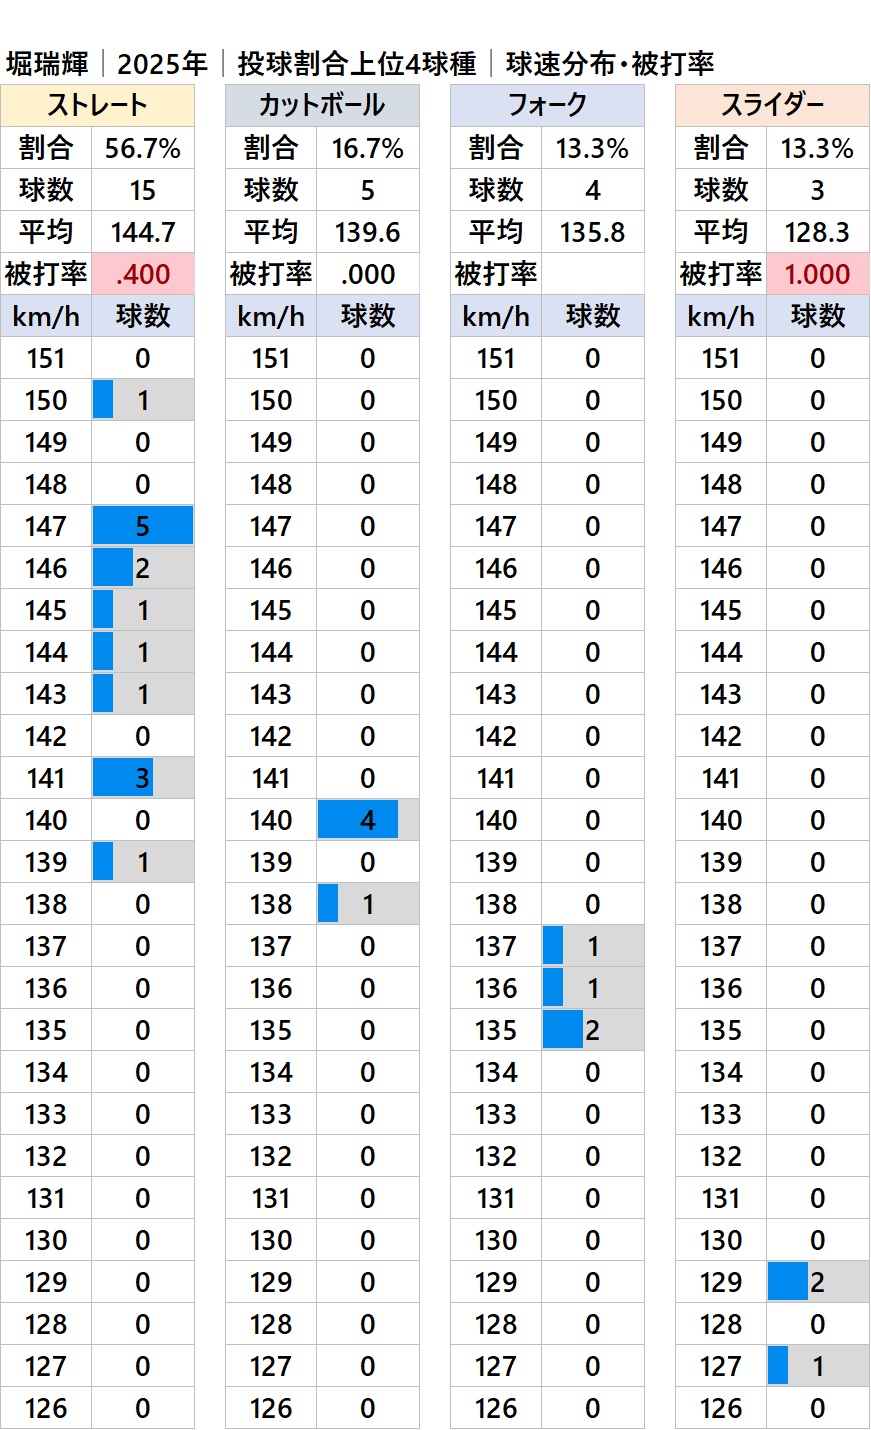Click the ストレート pitch type header
Viewport: 871px width, 1430px height.
(97, 106)
